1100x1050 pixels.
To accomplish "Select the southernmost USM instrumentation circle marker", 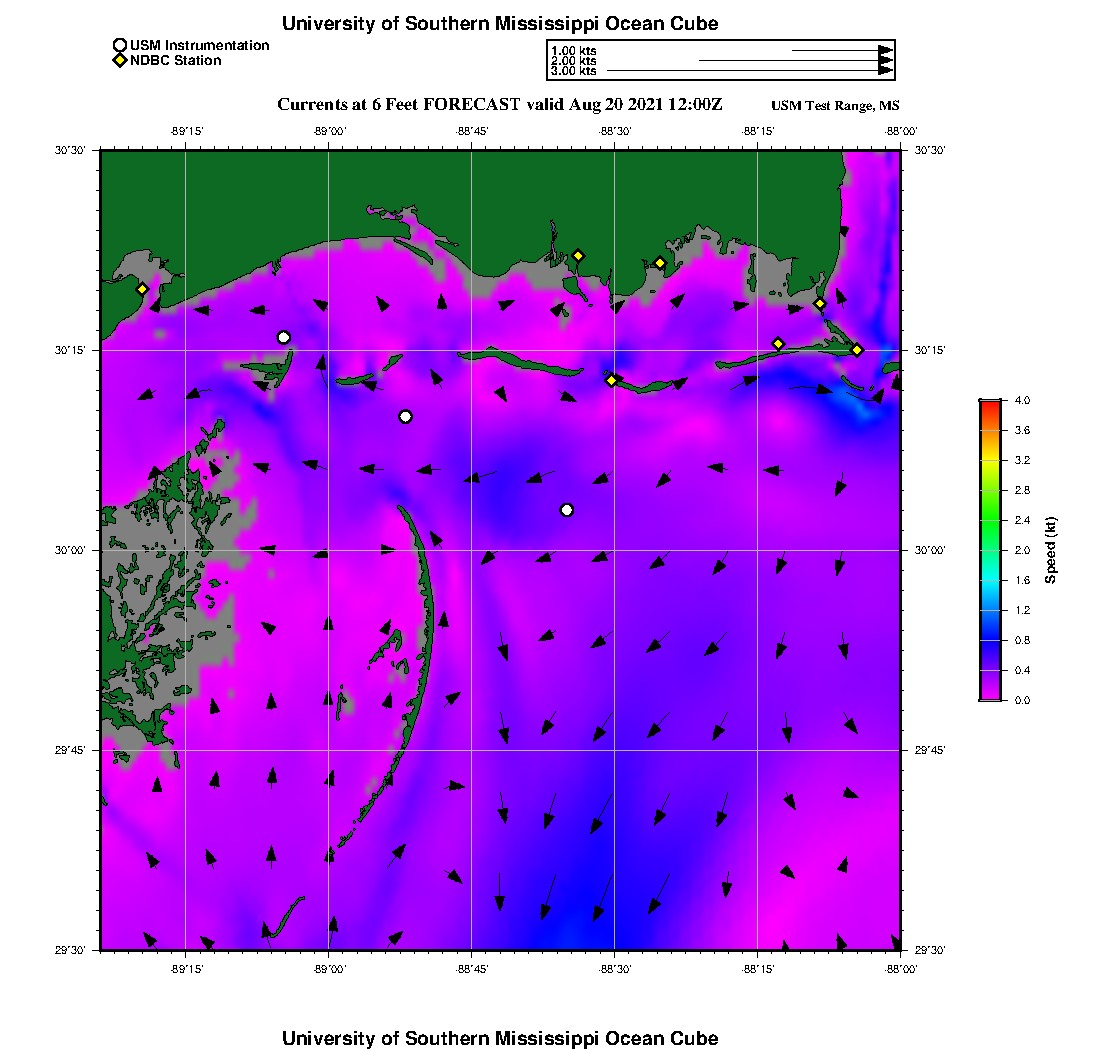I will (x=567, y=510).
